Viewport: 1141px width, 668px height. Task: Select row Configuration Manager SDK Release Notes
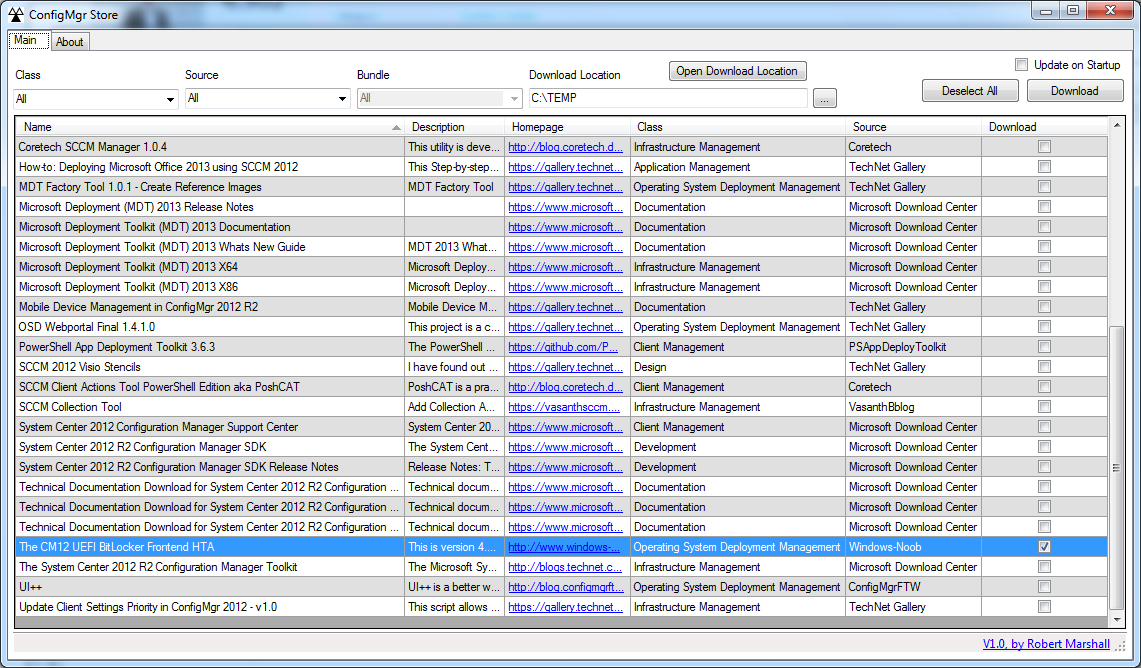(561, 467)
